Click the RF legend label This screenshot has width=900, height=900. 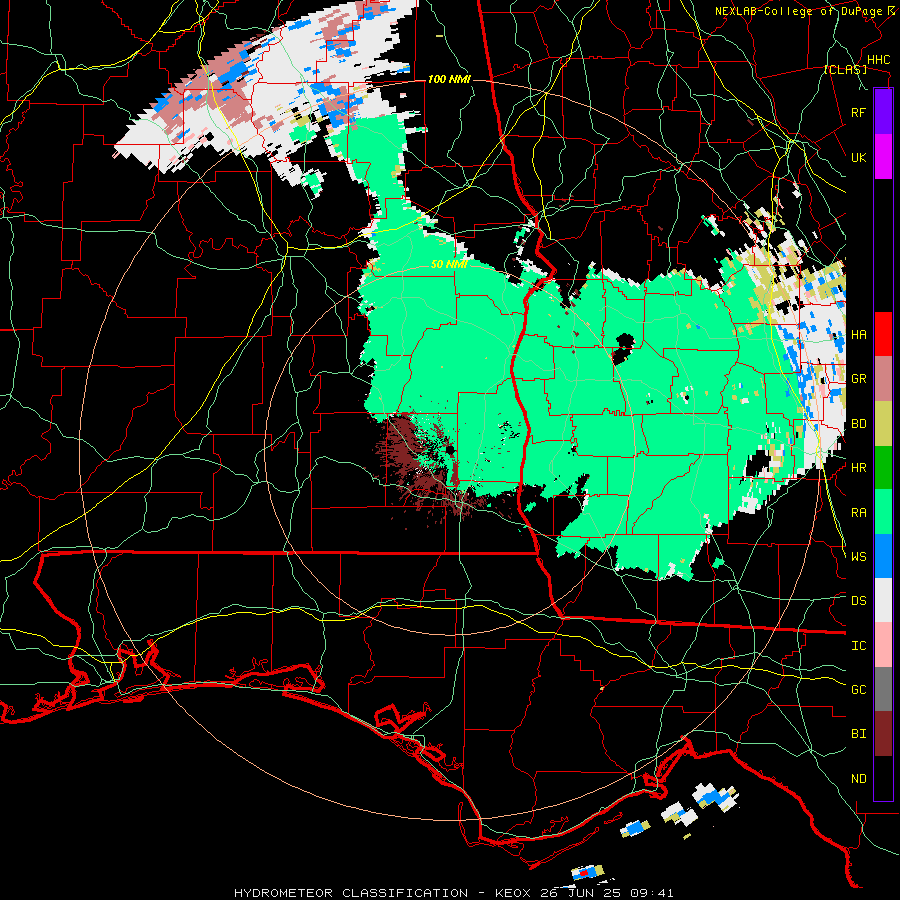pos(858,112)
